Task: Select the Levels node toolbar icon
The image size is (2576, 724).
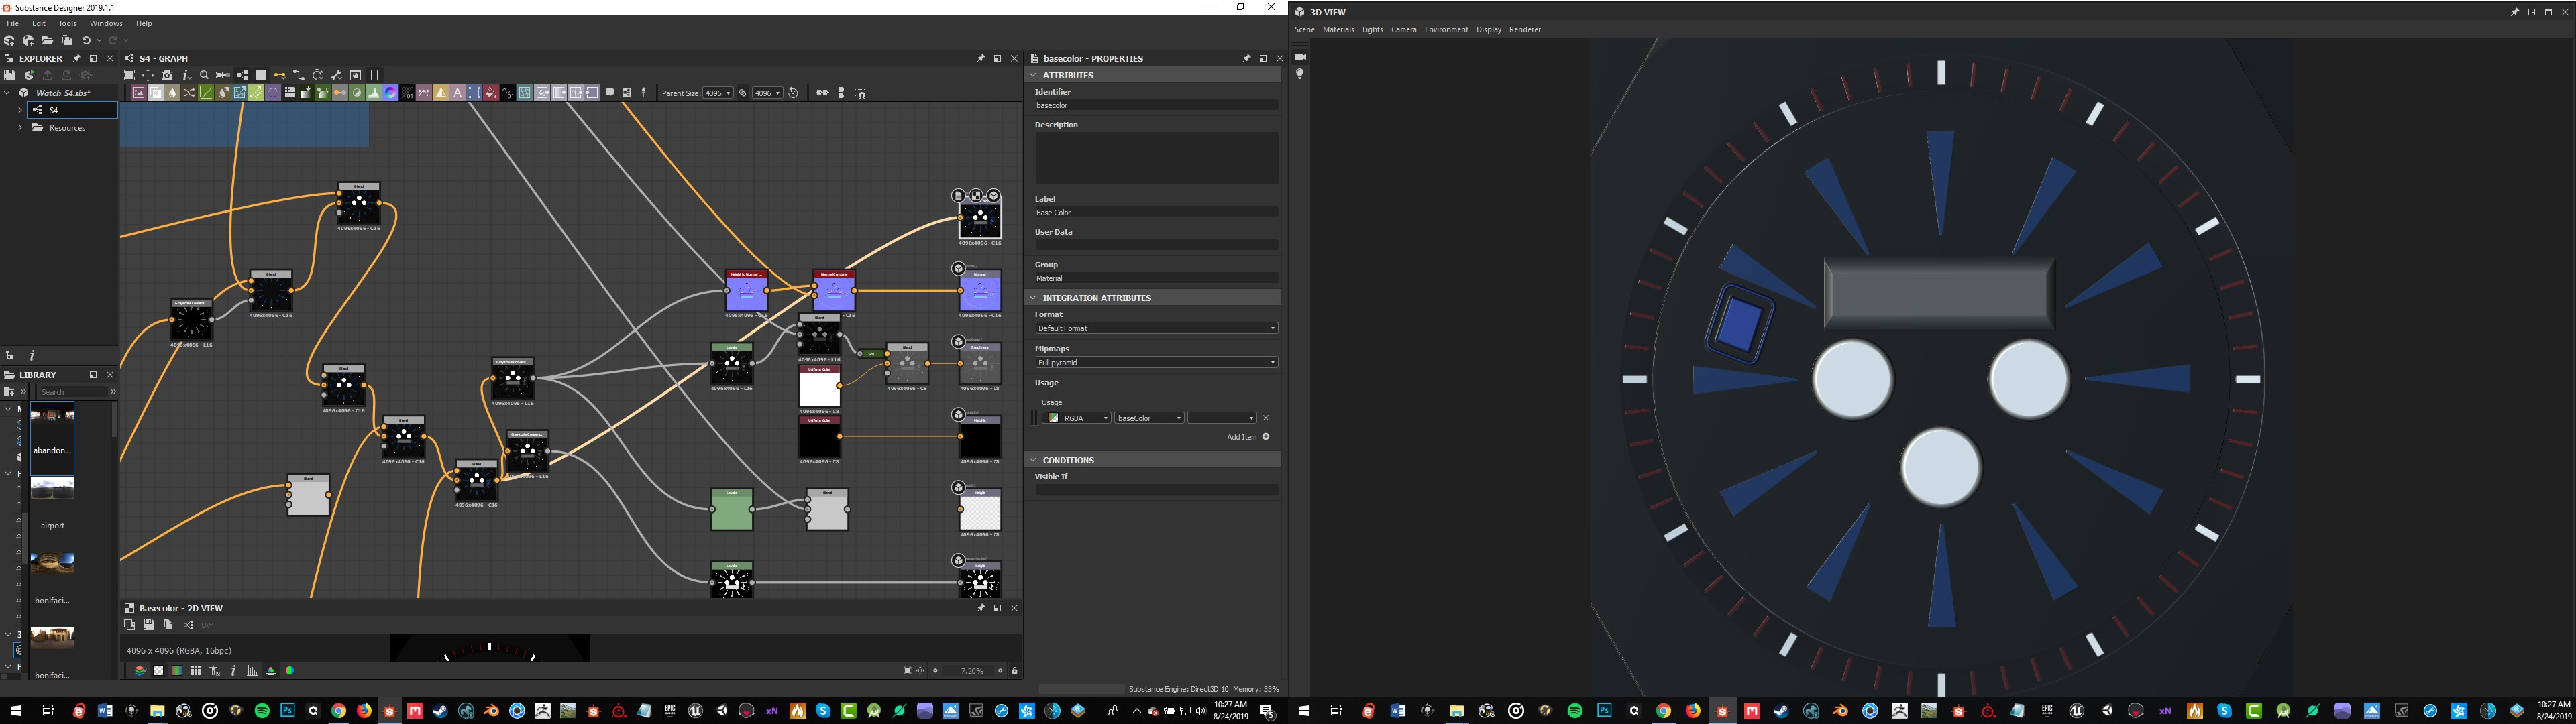Action: (x=374, y=93)
